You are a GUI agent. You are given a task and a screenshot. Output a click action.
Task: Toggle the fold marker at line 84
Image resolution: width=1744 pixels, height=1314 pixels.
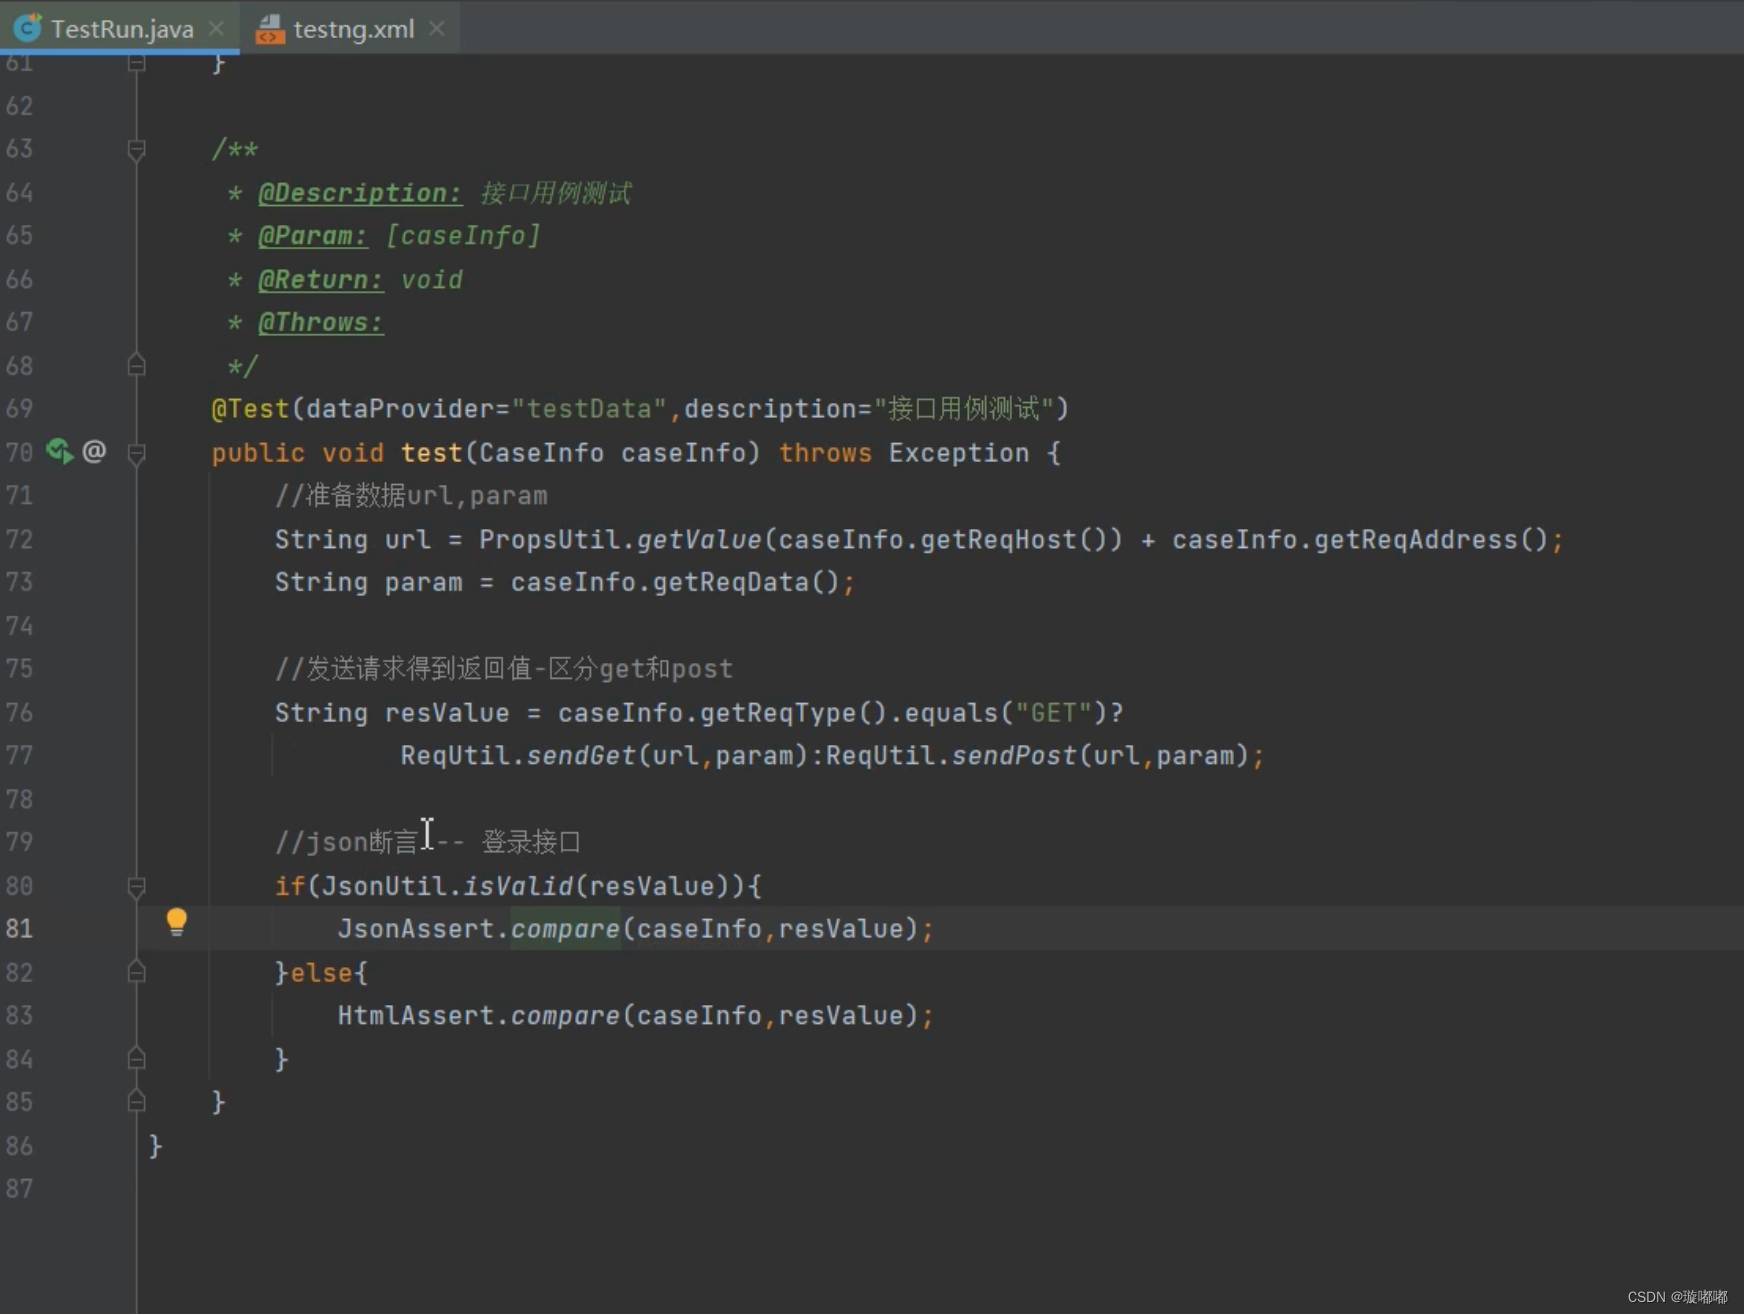(x=137, y=1058)
